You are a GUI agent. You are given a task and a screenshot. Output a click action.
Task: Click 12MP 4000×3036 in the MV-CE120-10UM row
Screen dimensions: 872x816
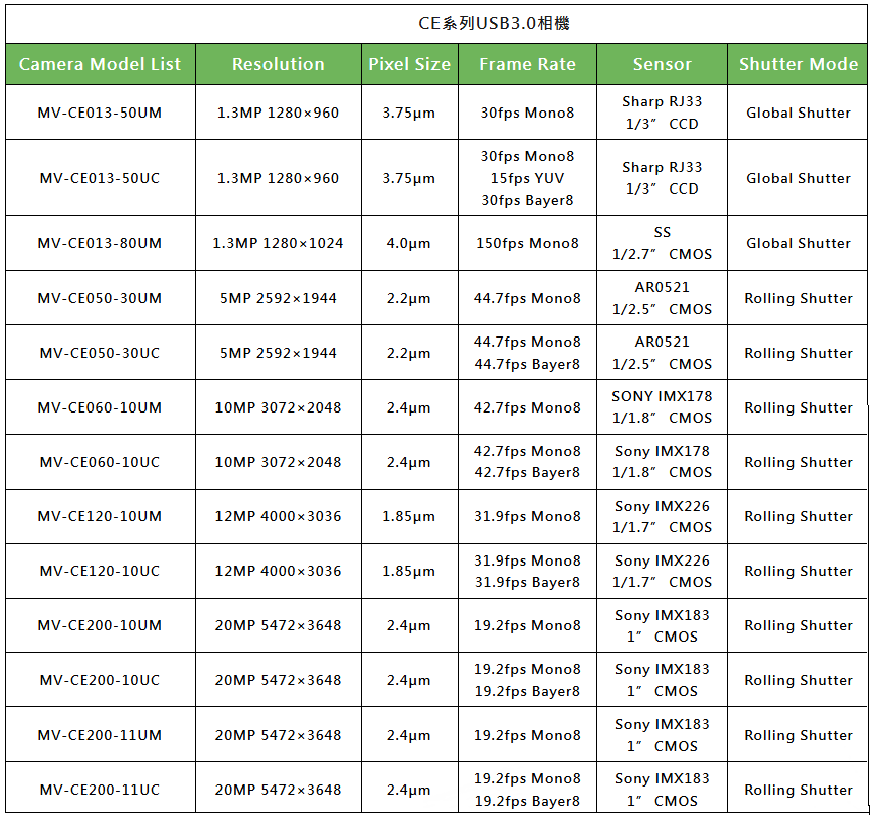pyautogui.click(x=278, y=516)
